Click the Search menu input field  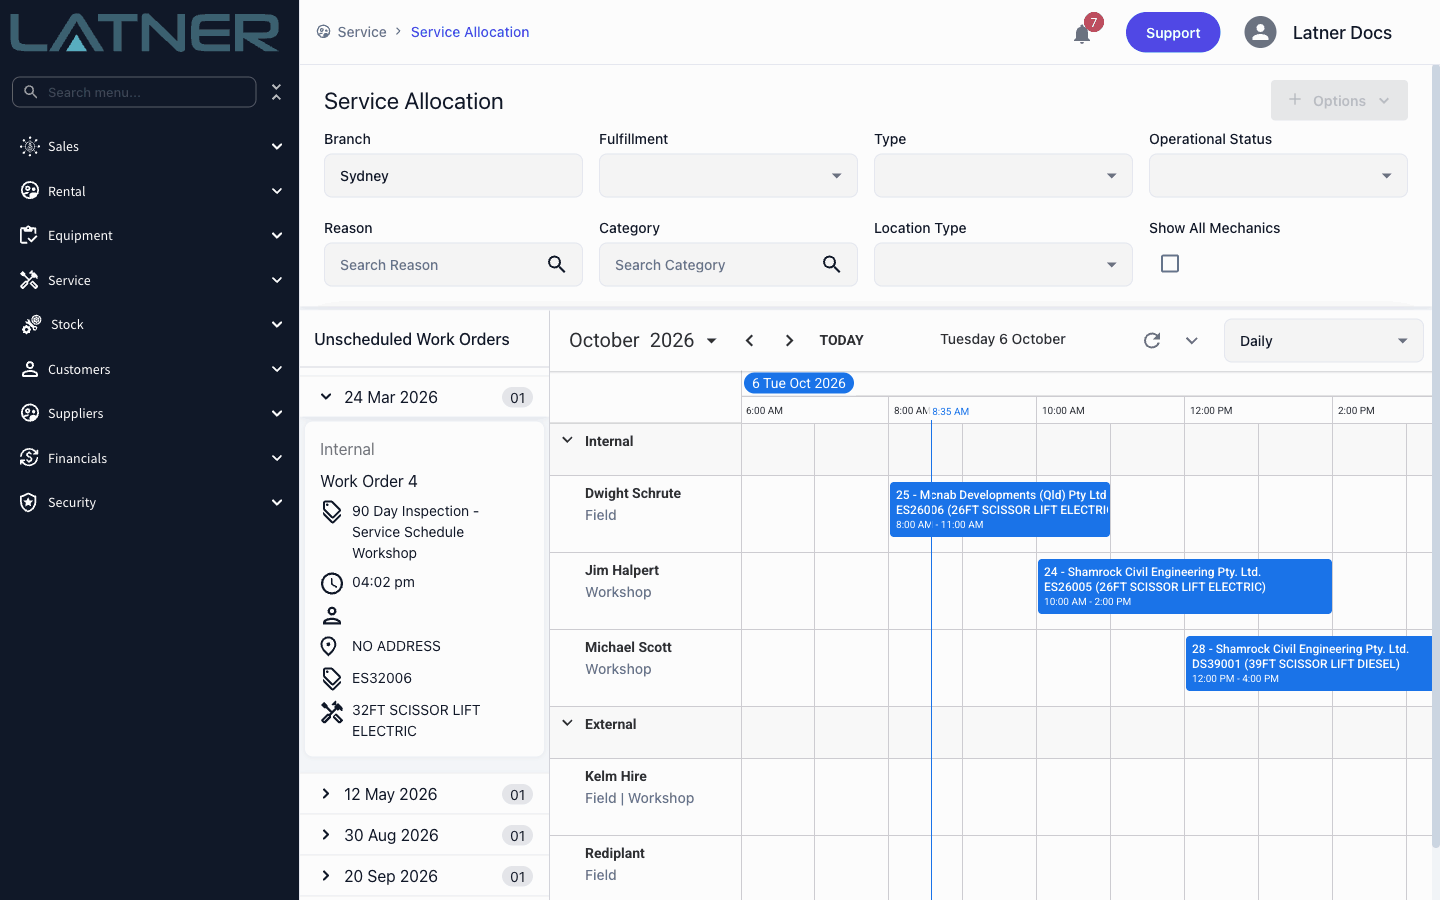click(134, 92)
